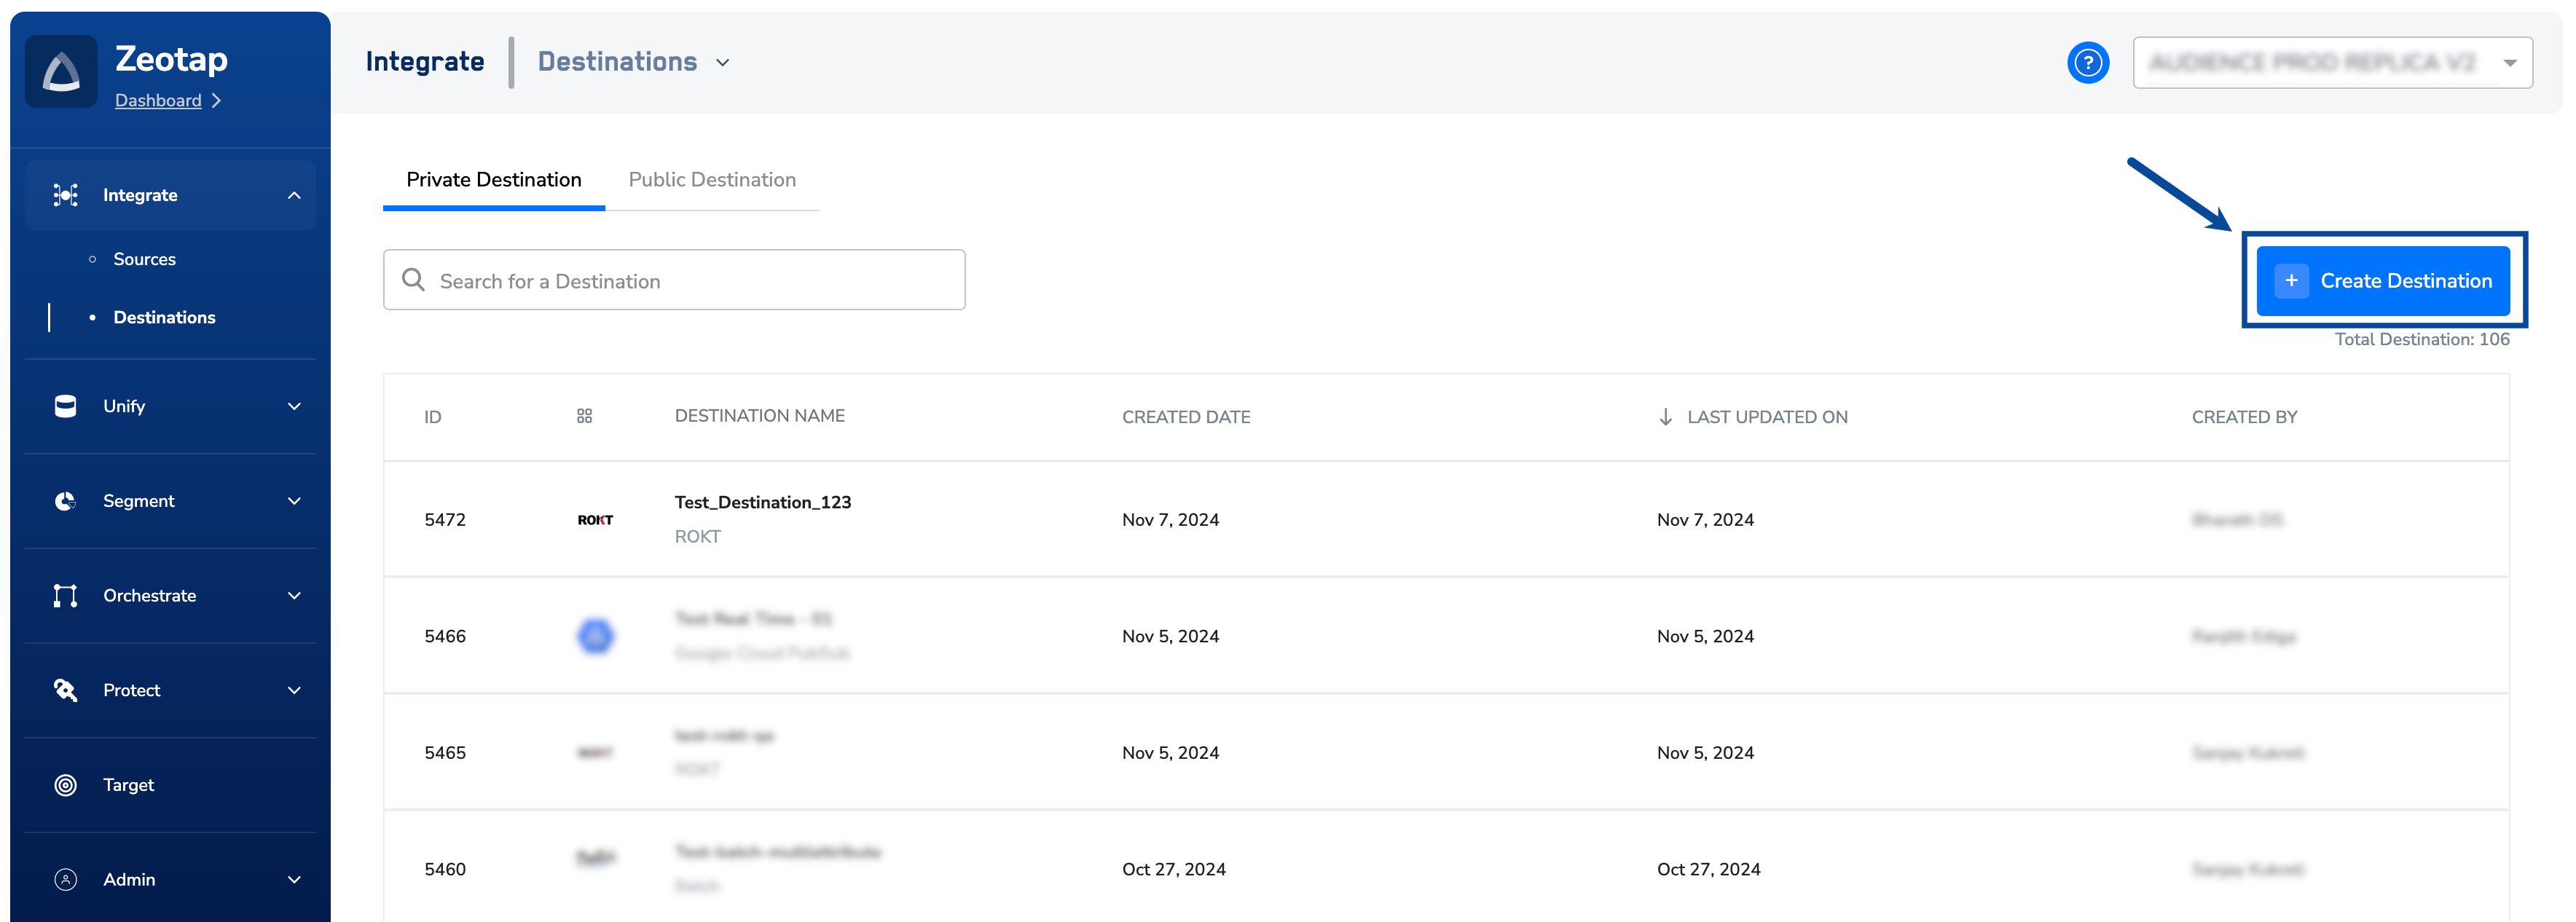The image size is (2576, 922).
Task: Open the Destinations header dropdown
Action: coord(723,62)
